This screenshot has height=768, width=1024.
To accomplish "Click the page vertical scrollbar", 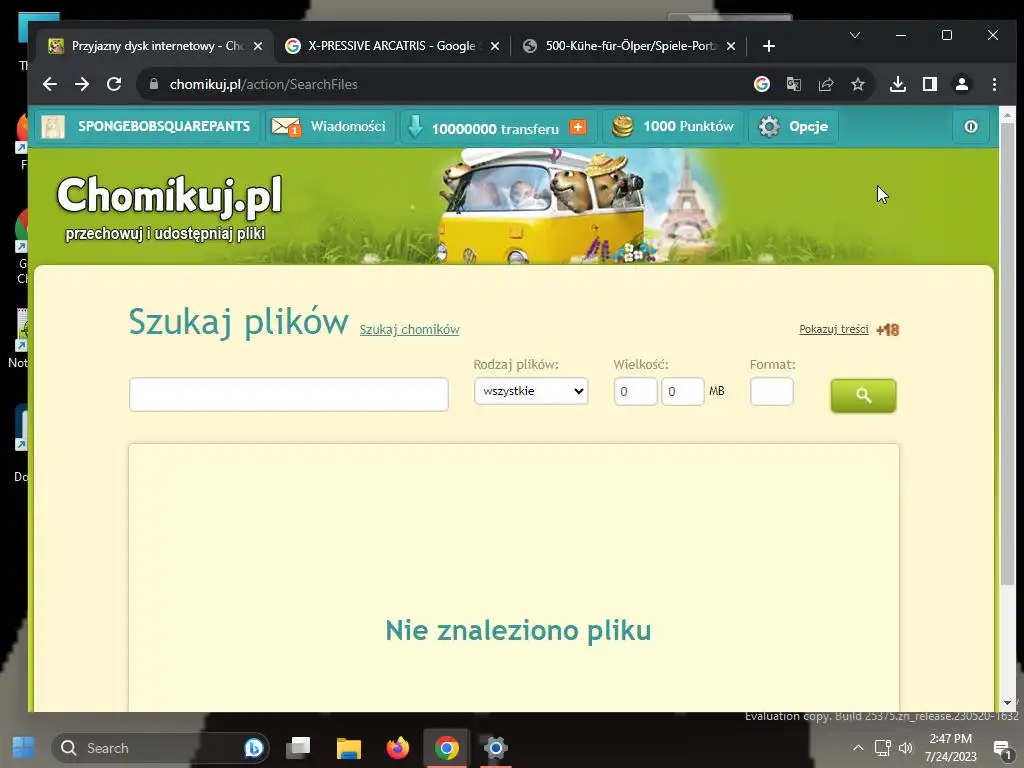I will [x=1007, y=353].
